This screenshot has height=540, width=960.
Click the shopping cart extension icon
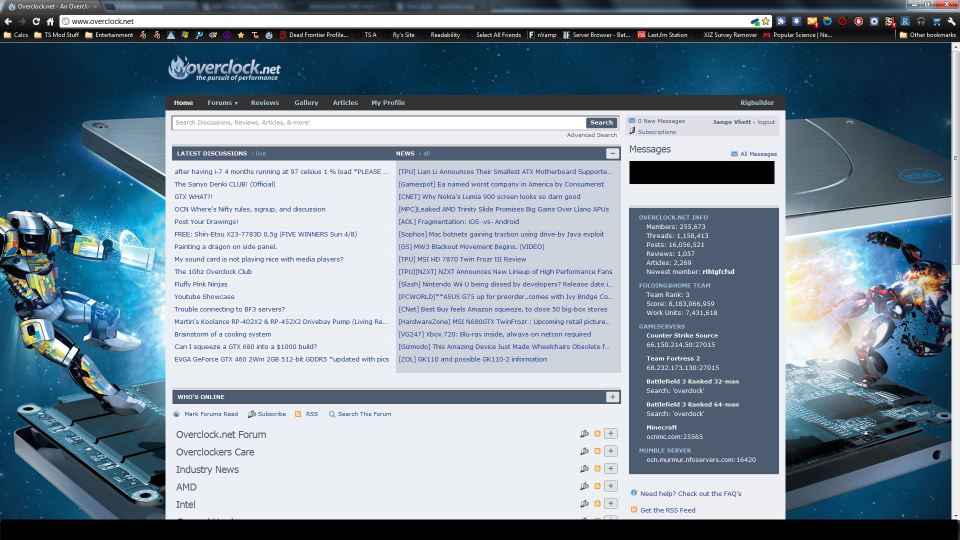click(x=936, y=21)
